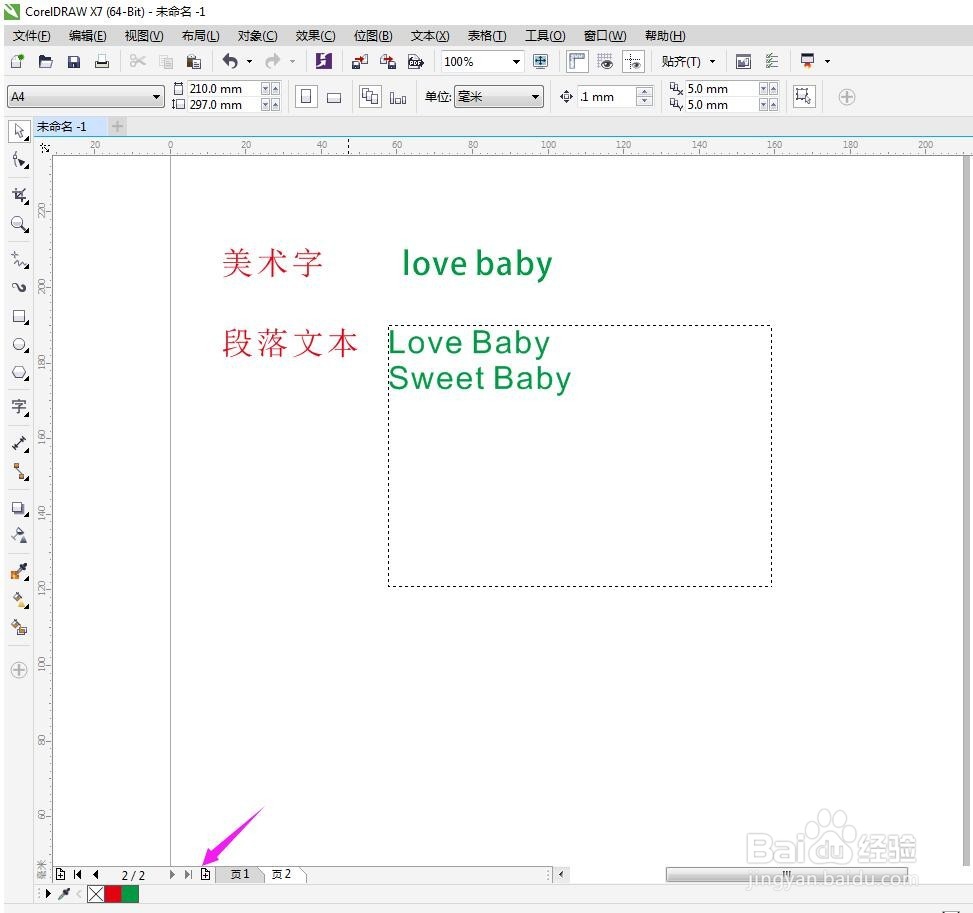The width and height of the screenshot is (973, 913).
Task: Go to previous page arrow
Action: tap(96, 875)
